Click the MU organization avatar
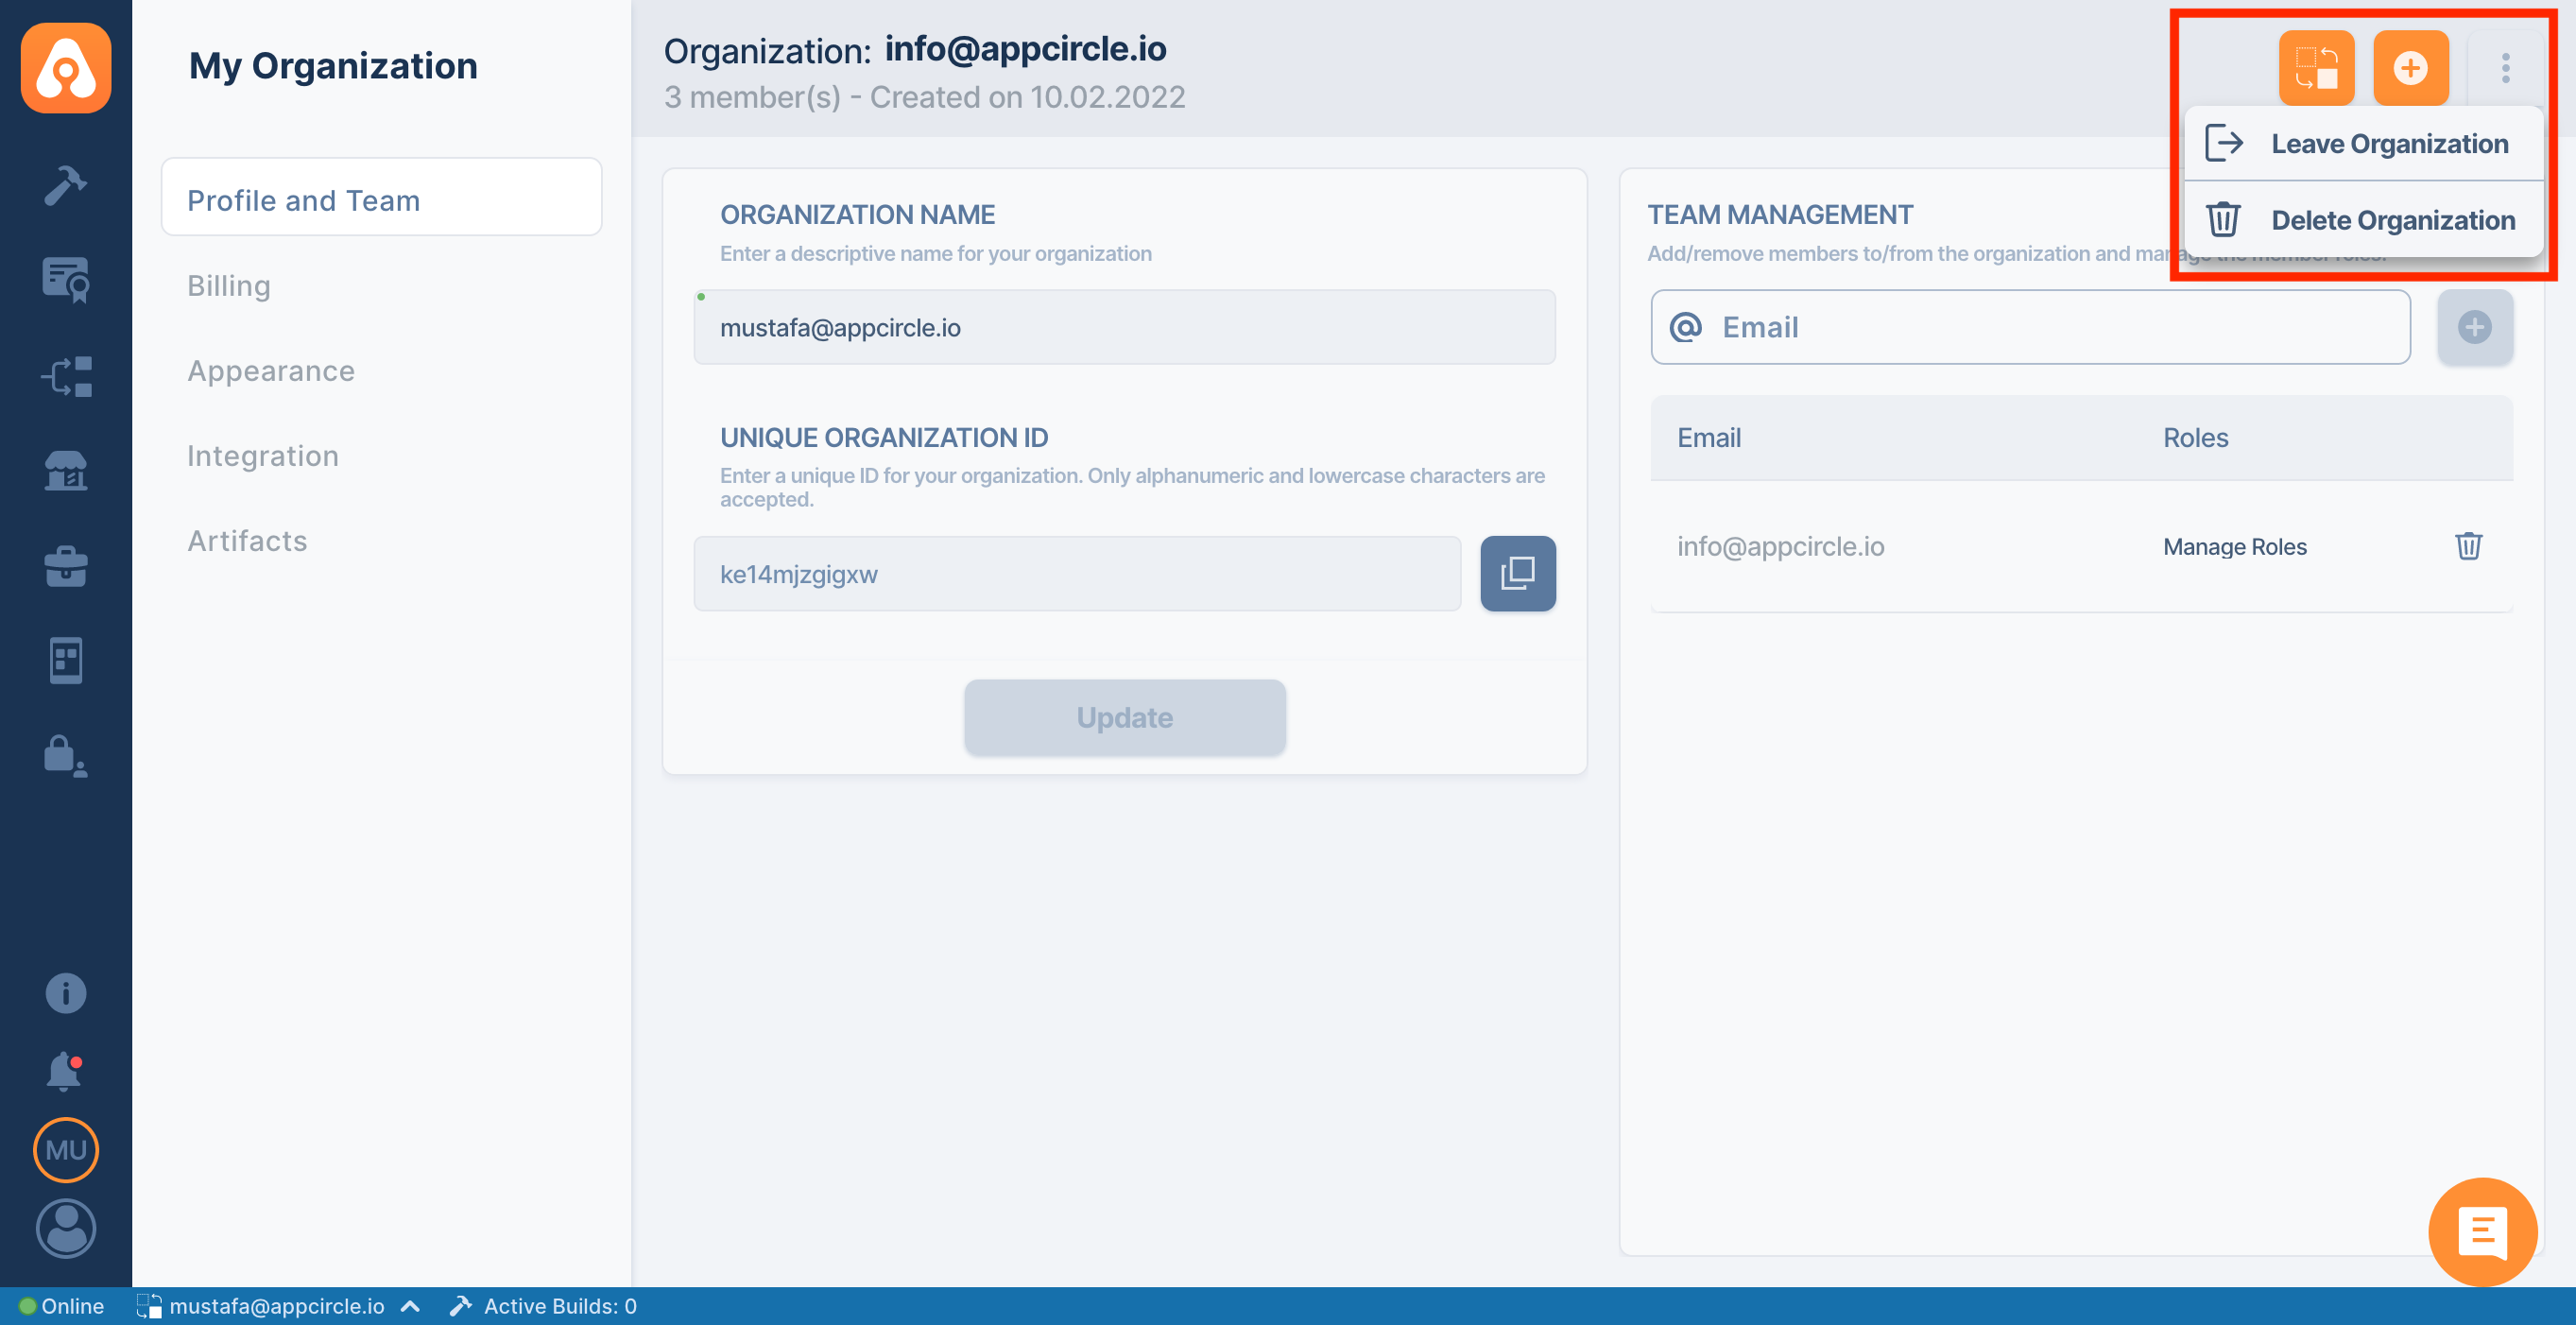The image size is (2576, 1325). (66, 1150)
